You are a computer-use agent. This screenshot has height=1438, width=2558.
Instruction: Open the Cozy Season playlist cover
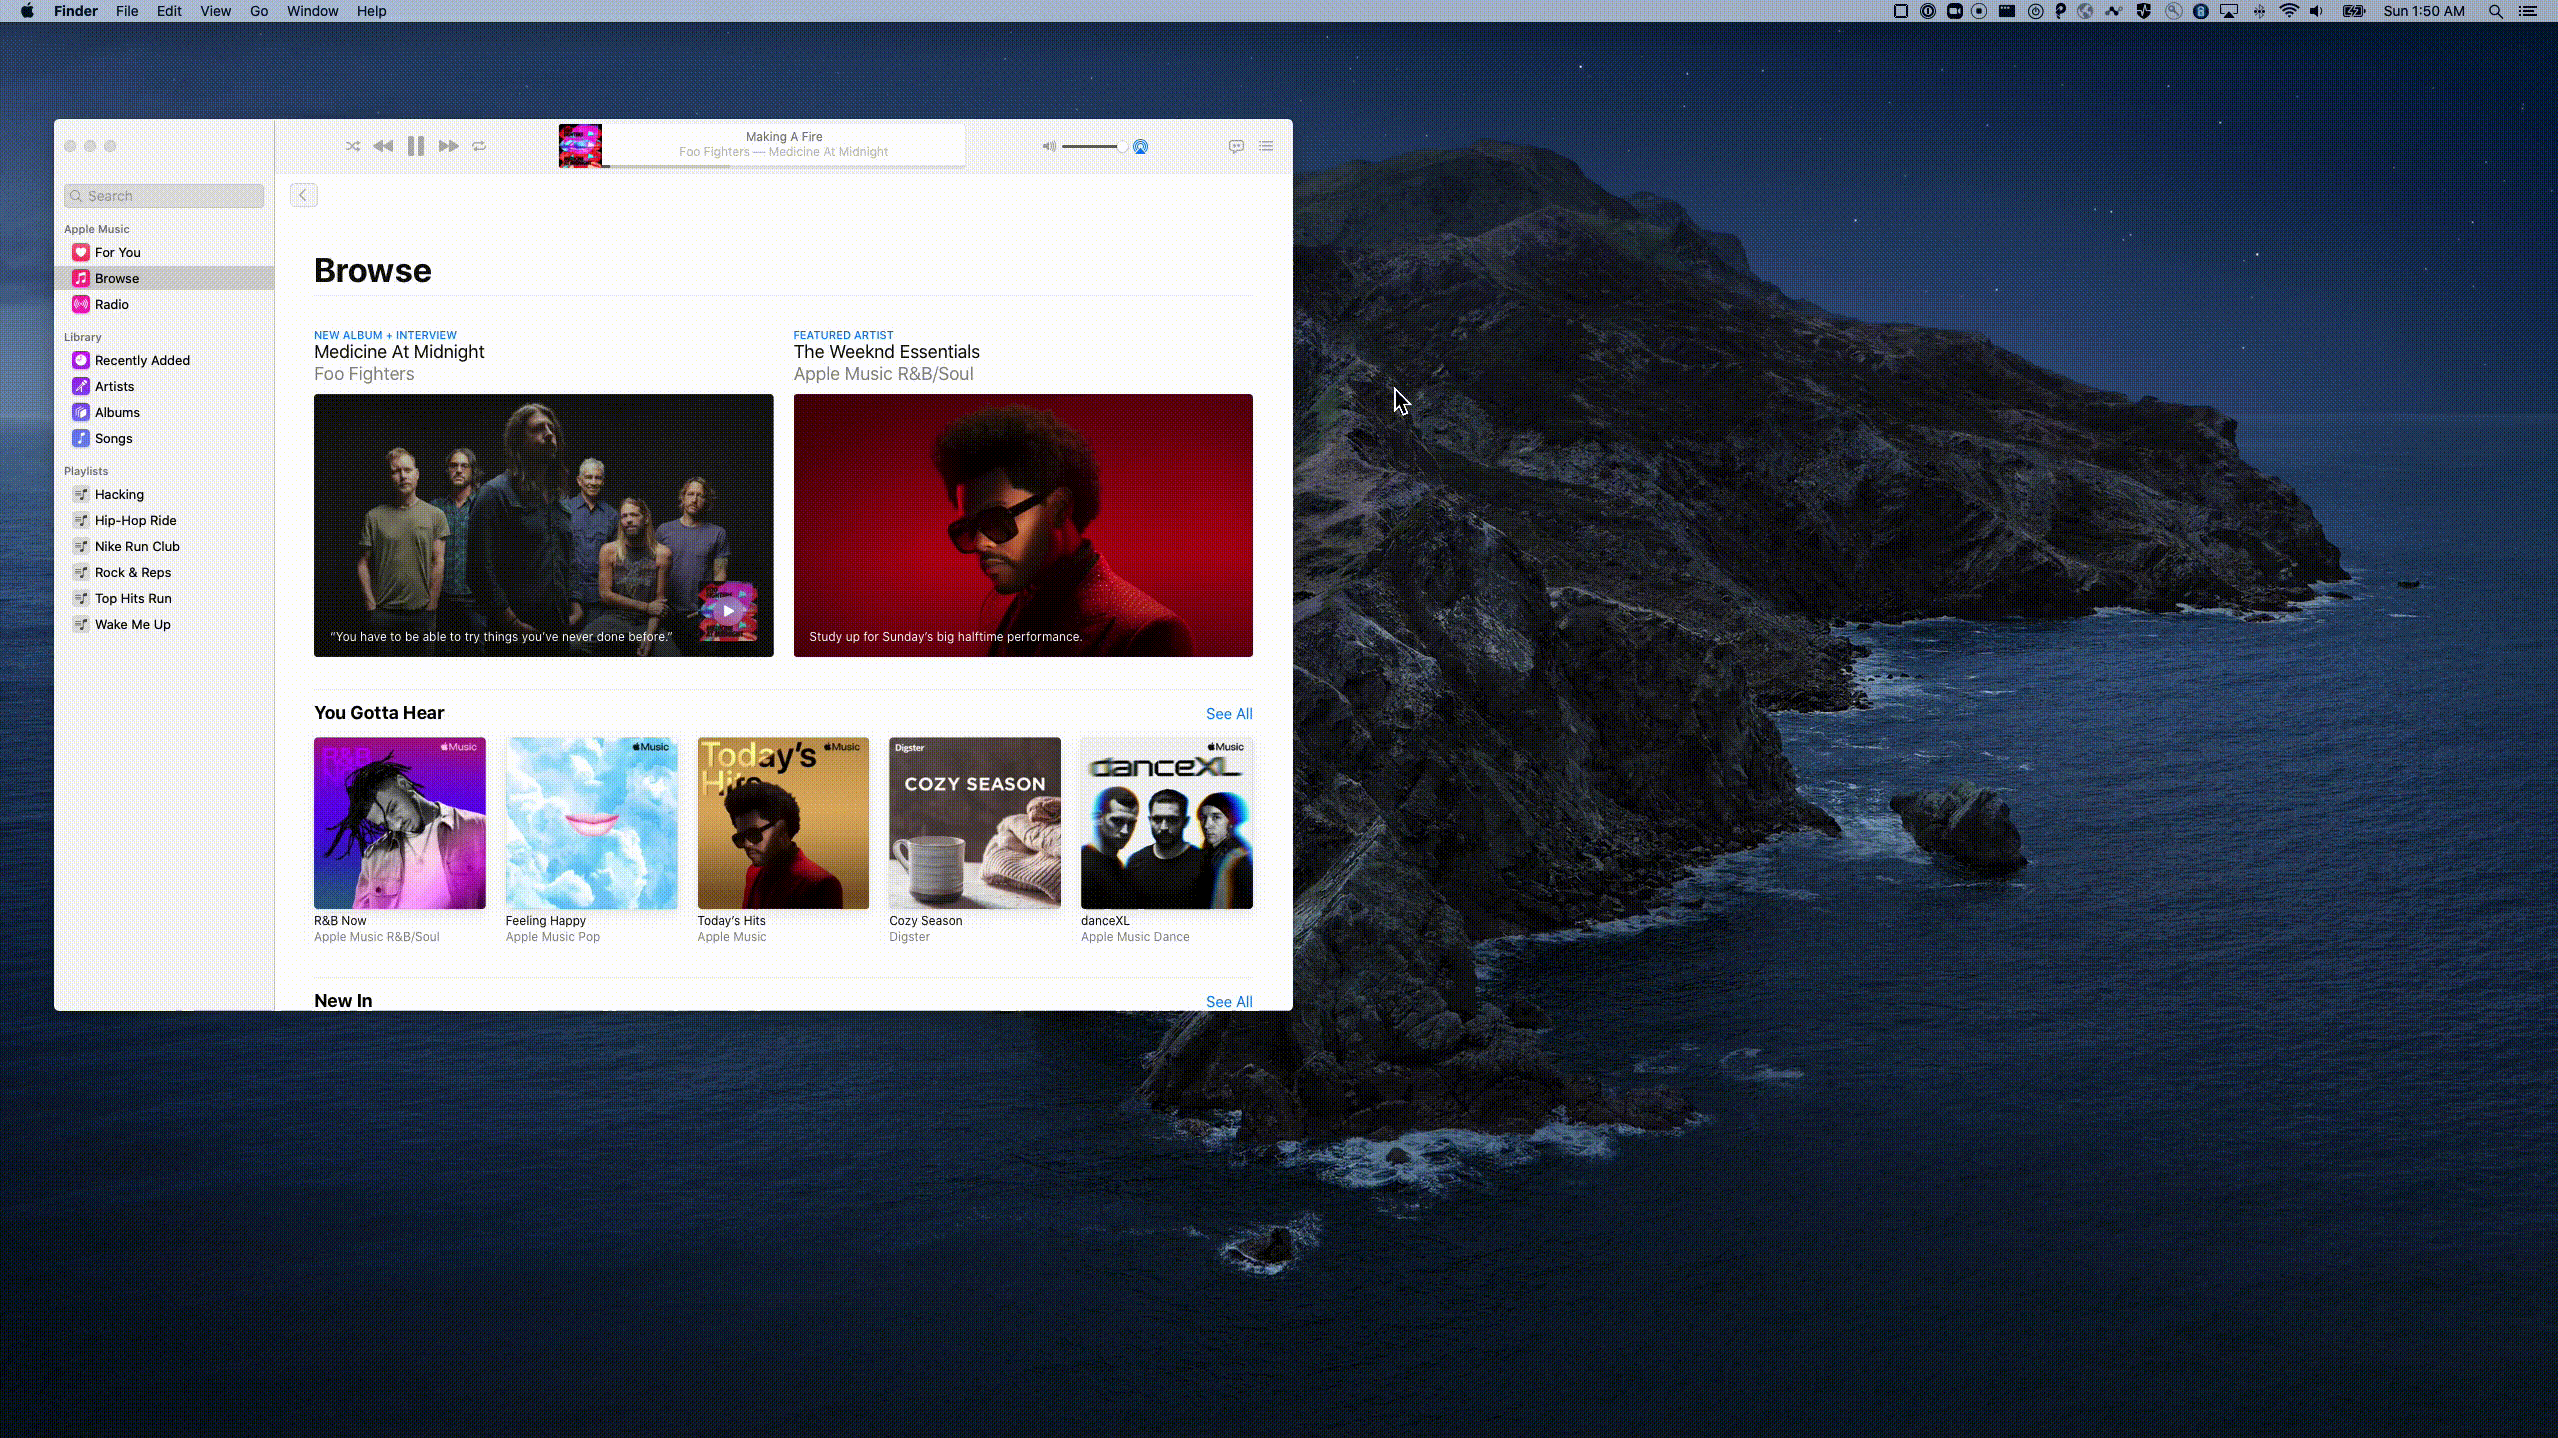(x=975, y=823)
